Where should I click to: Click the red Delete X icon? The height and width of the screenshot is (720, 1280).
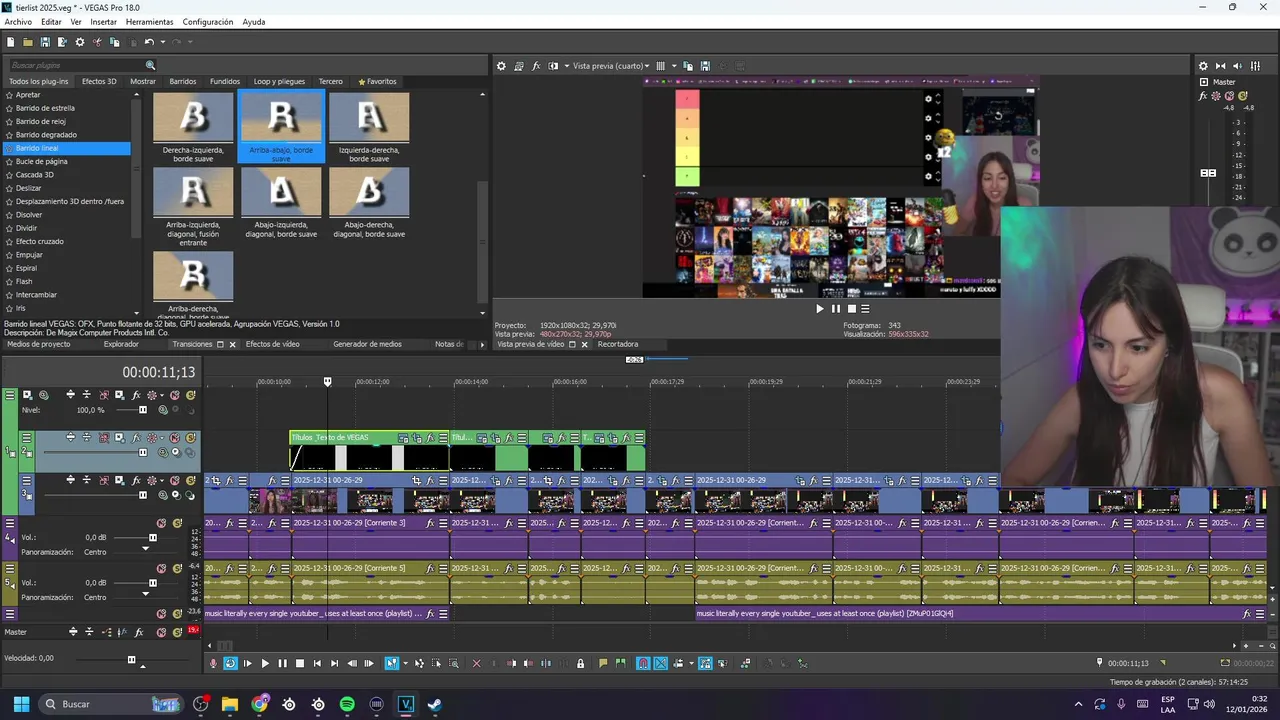[476, 663]
